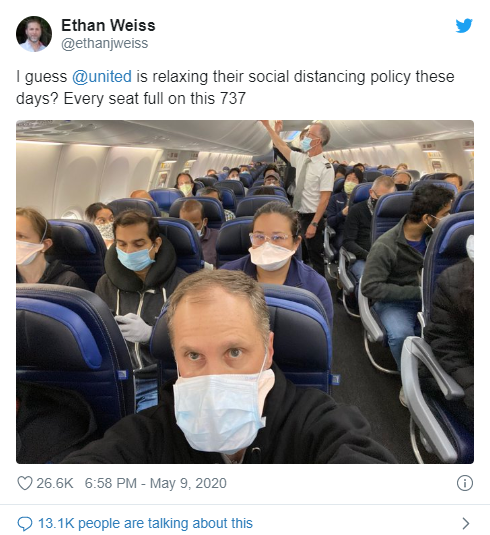Click the speech bubble reply icon
490x535 pixels.
click(25, 523)
